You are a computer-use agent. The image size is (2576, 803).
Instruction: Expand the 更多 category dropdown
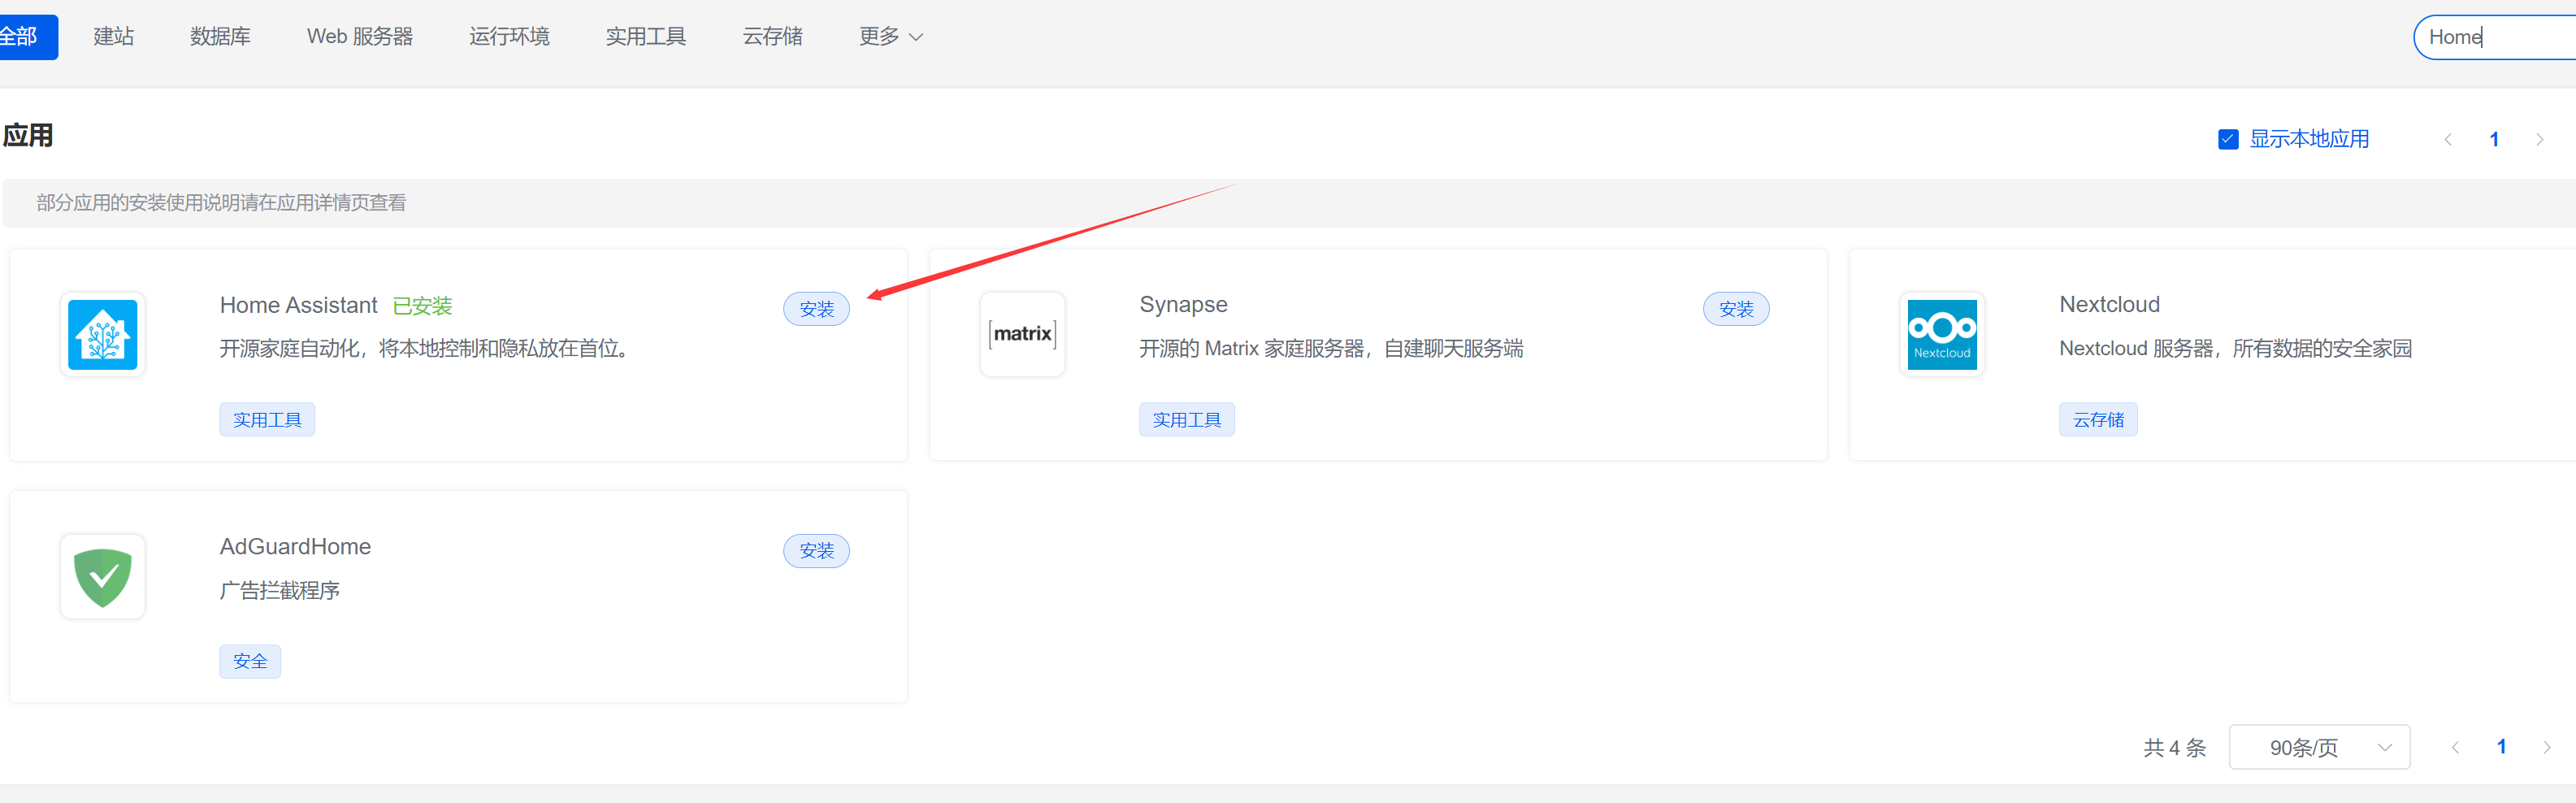coord(890,37)
